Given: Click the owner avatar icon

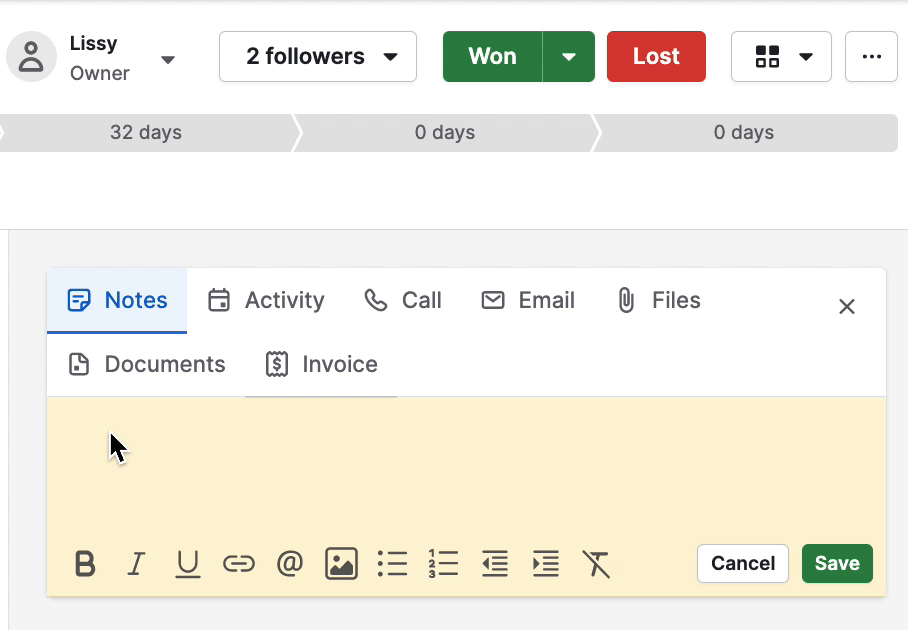Looking at the screenshot, I should [31, 57].
